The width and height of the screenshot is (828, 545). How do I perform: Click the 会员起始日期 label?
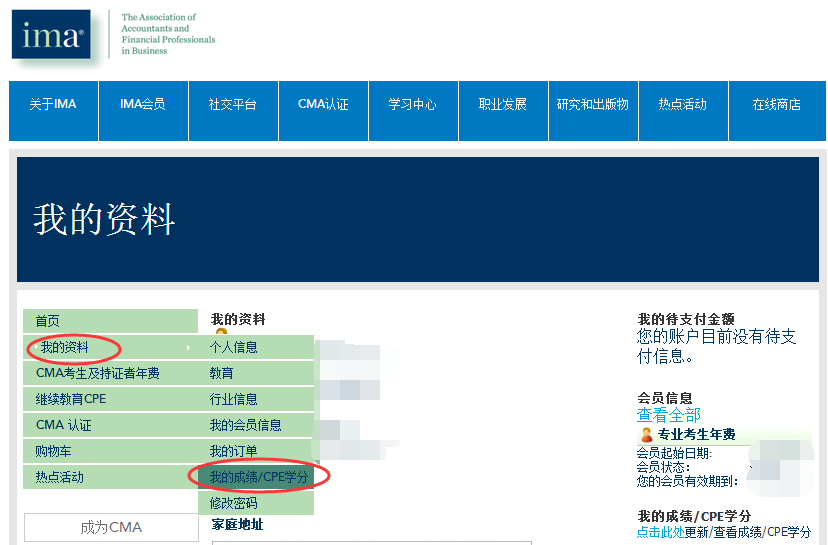[x=674, y=453]
